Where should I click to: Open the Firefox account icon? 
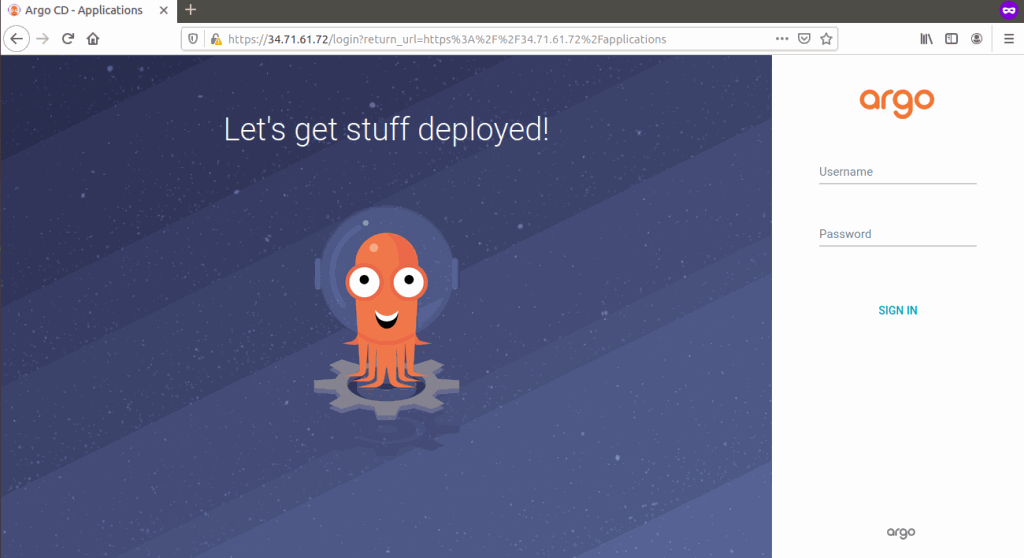point(976,39)
